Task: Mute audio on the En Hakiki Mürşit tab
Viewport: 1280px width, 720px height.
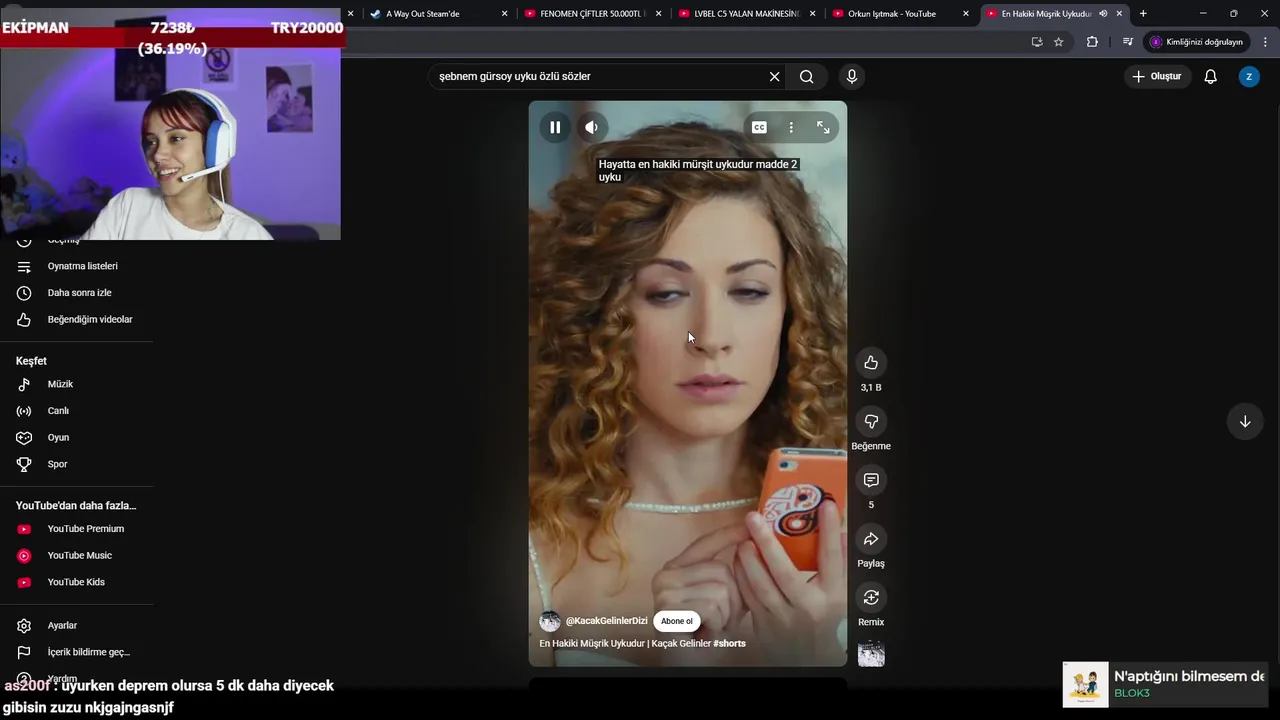Action: [x=1103, y=14]
